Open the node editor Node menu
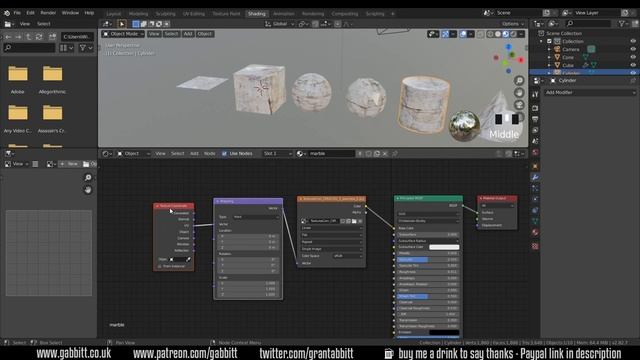Screen dimensions: 640x360 click(209, 153)
